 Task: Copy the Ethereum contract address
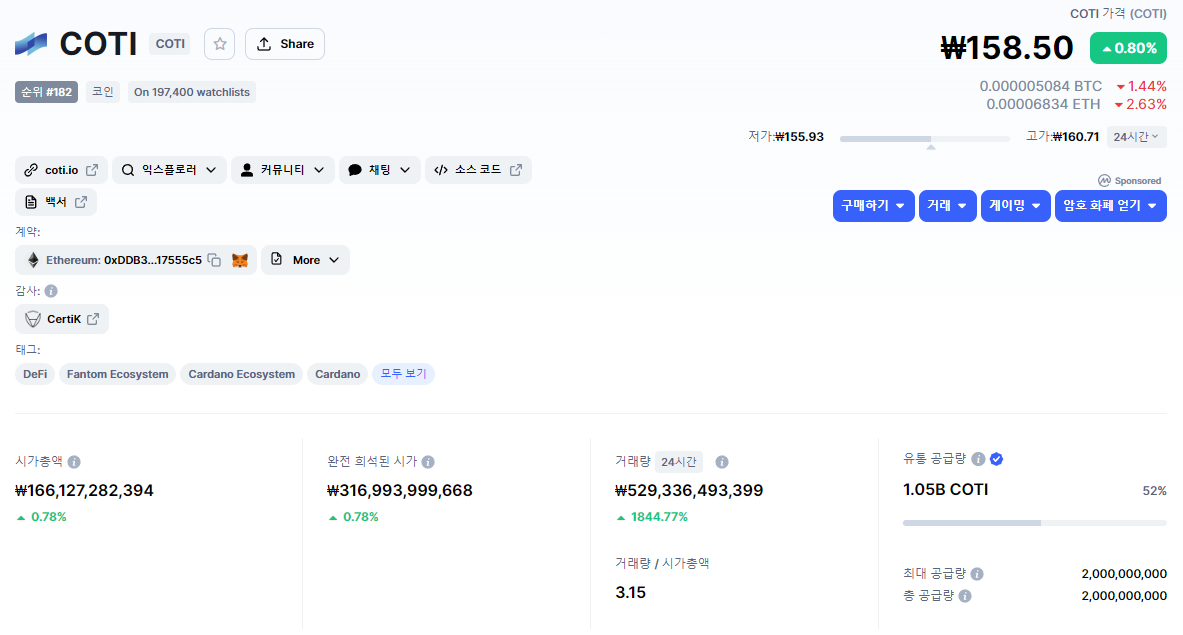click(x=214, y=260)
